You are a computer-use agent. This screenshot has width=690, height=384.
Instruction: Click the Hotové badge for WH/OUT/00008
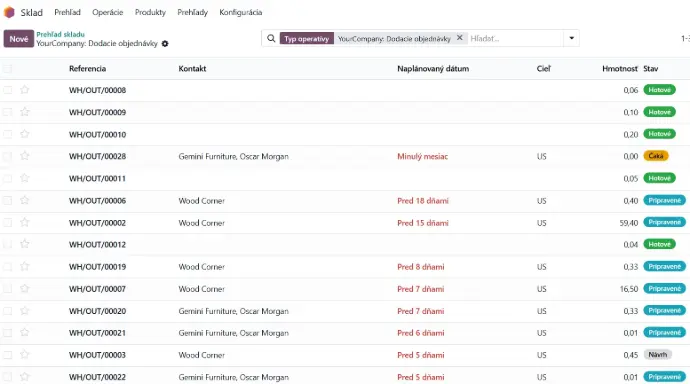(659, 90)
